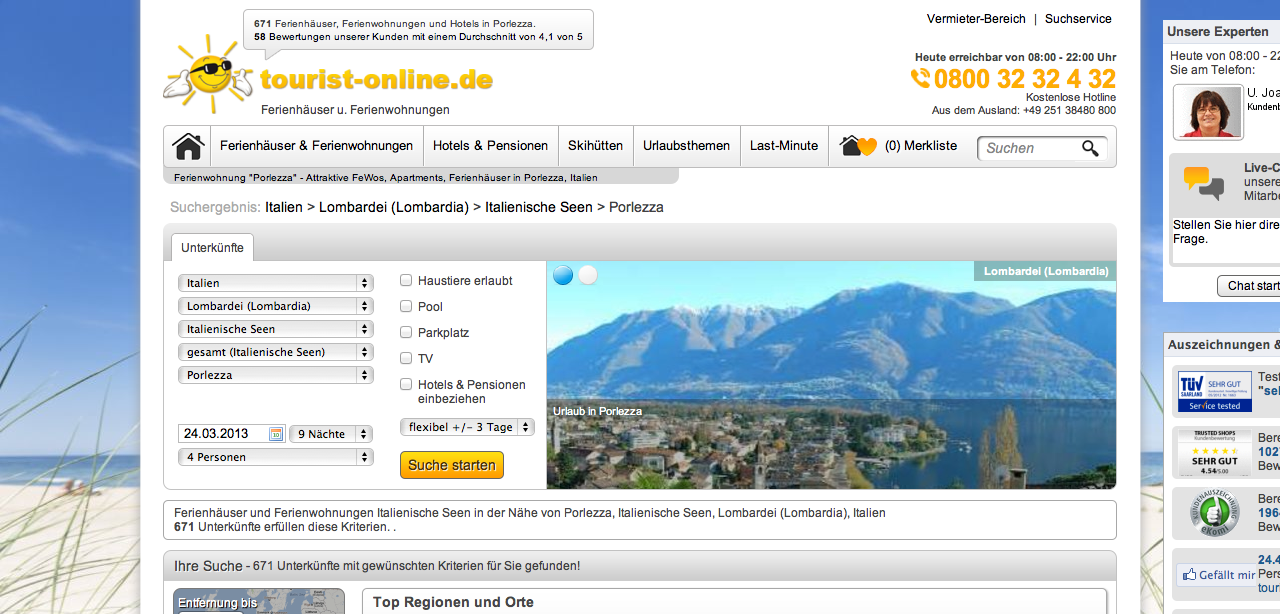Click the Live-Chat speech bubbles icon
This screenshot has width=1280, height=614.
1203,182
